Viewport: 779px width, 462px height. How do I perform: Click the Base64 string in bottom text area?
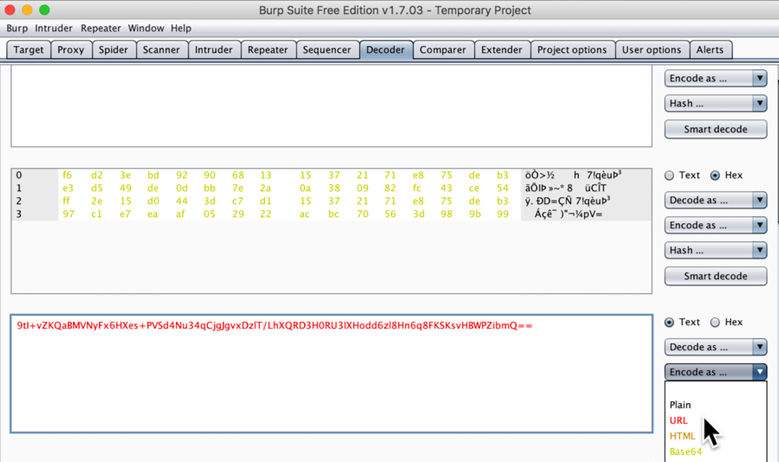pos(274,326)
